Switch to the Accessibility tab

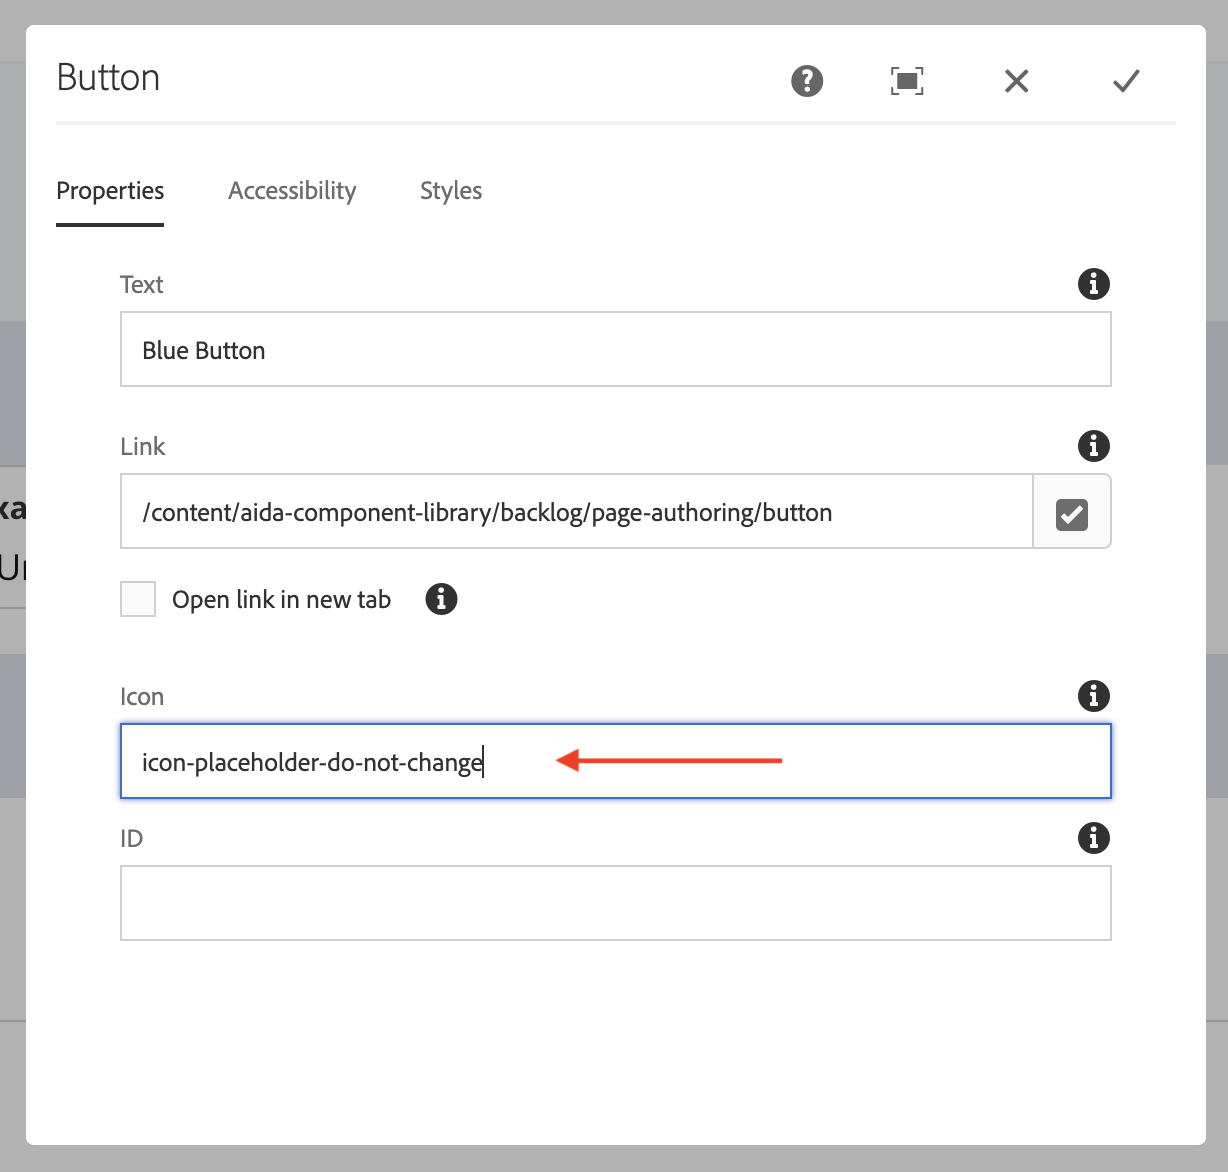(292, 191)
